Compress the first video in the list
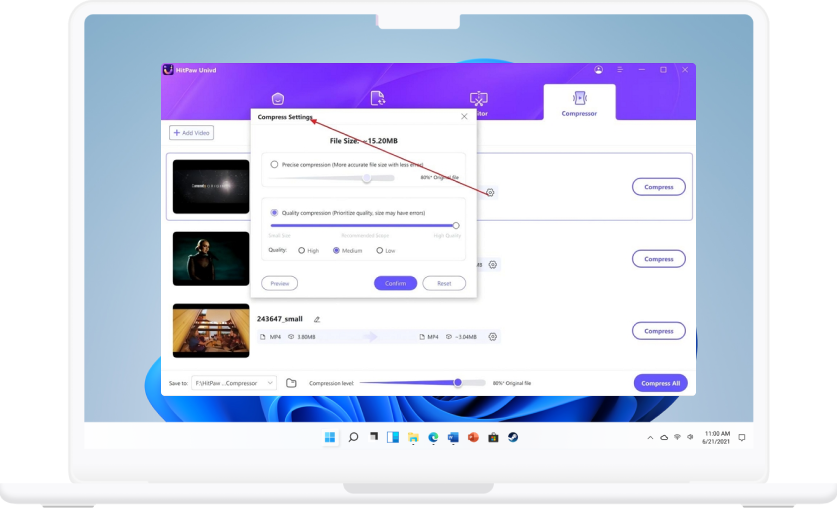837x508 pixels. 659,187
